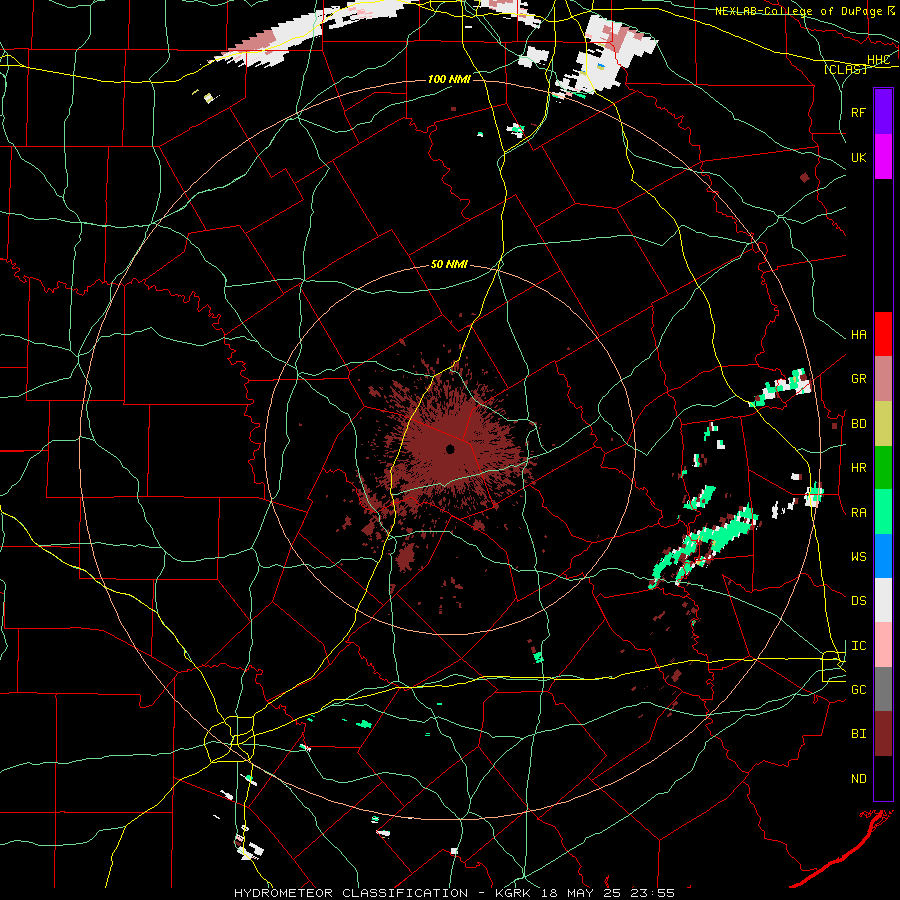This screenshot has width=900, height=900.
Task: Click the DS dry snow white swatch
Action: point(883,600)
